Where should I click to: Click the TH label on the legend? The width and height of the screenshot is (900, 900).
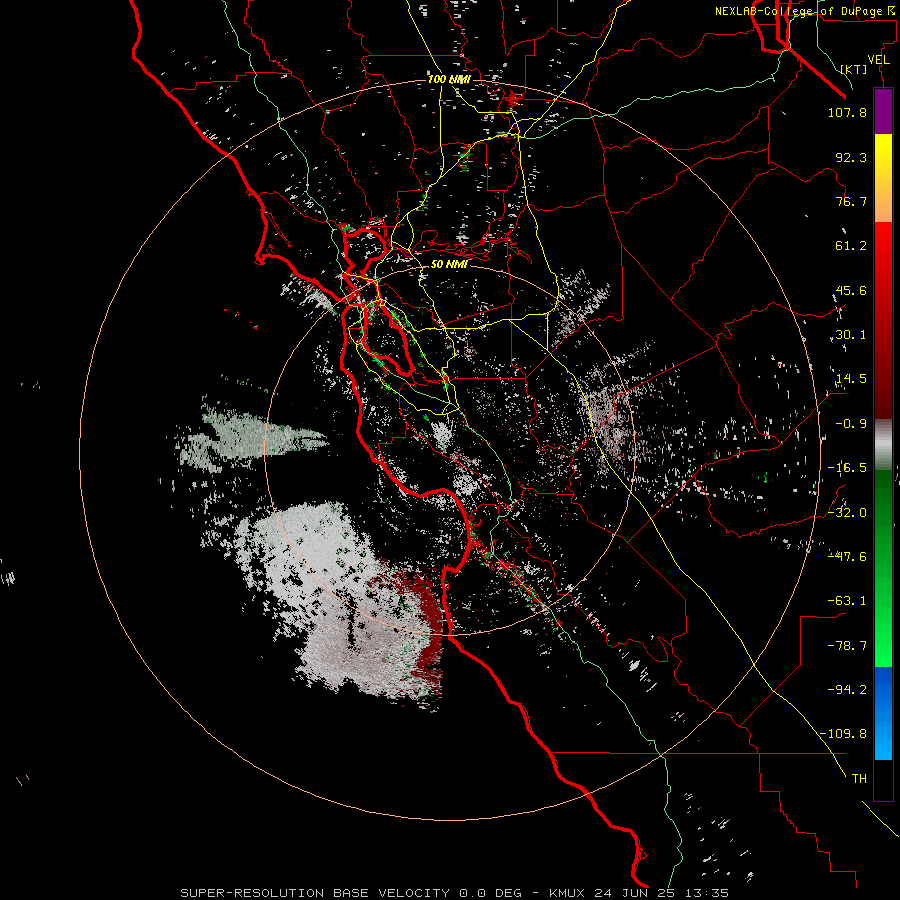click(859, 779)
